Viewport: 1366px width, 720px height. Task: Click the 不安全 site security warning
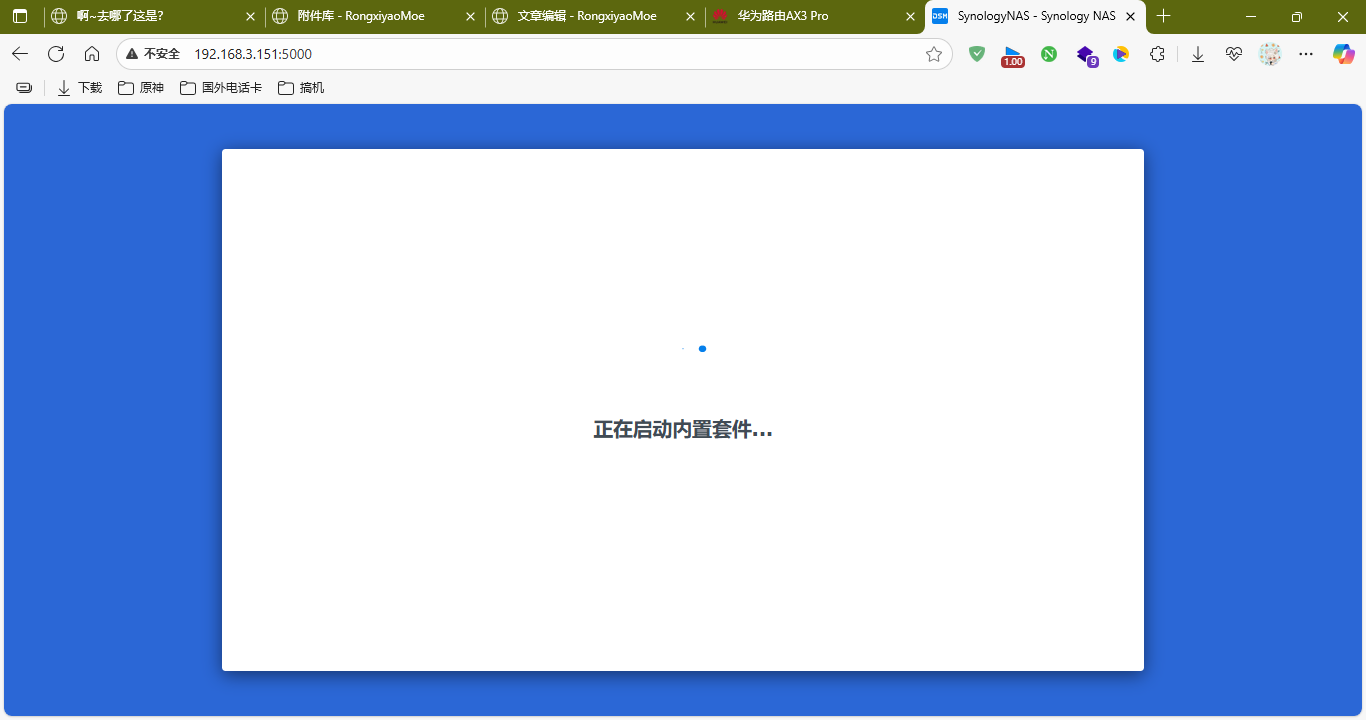[153, 54]
